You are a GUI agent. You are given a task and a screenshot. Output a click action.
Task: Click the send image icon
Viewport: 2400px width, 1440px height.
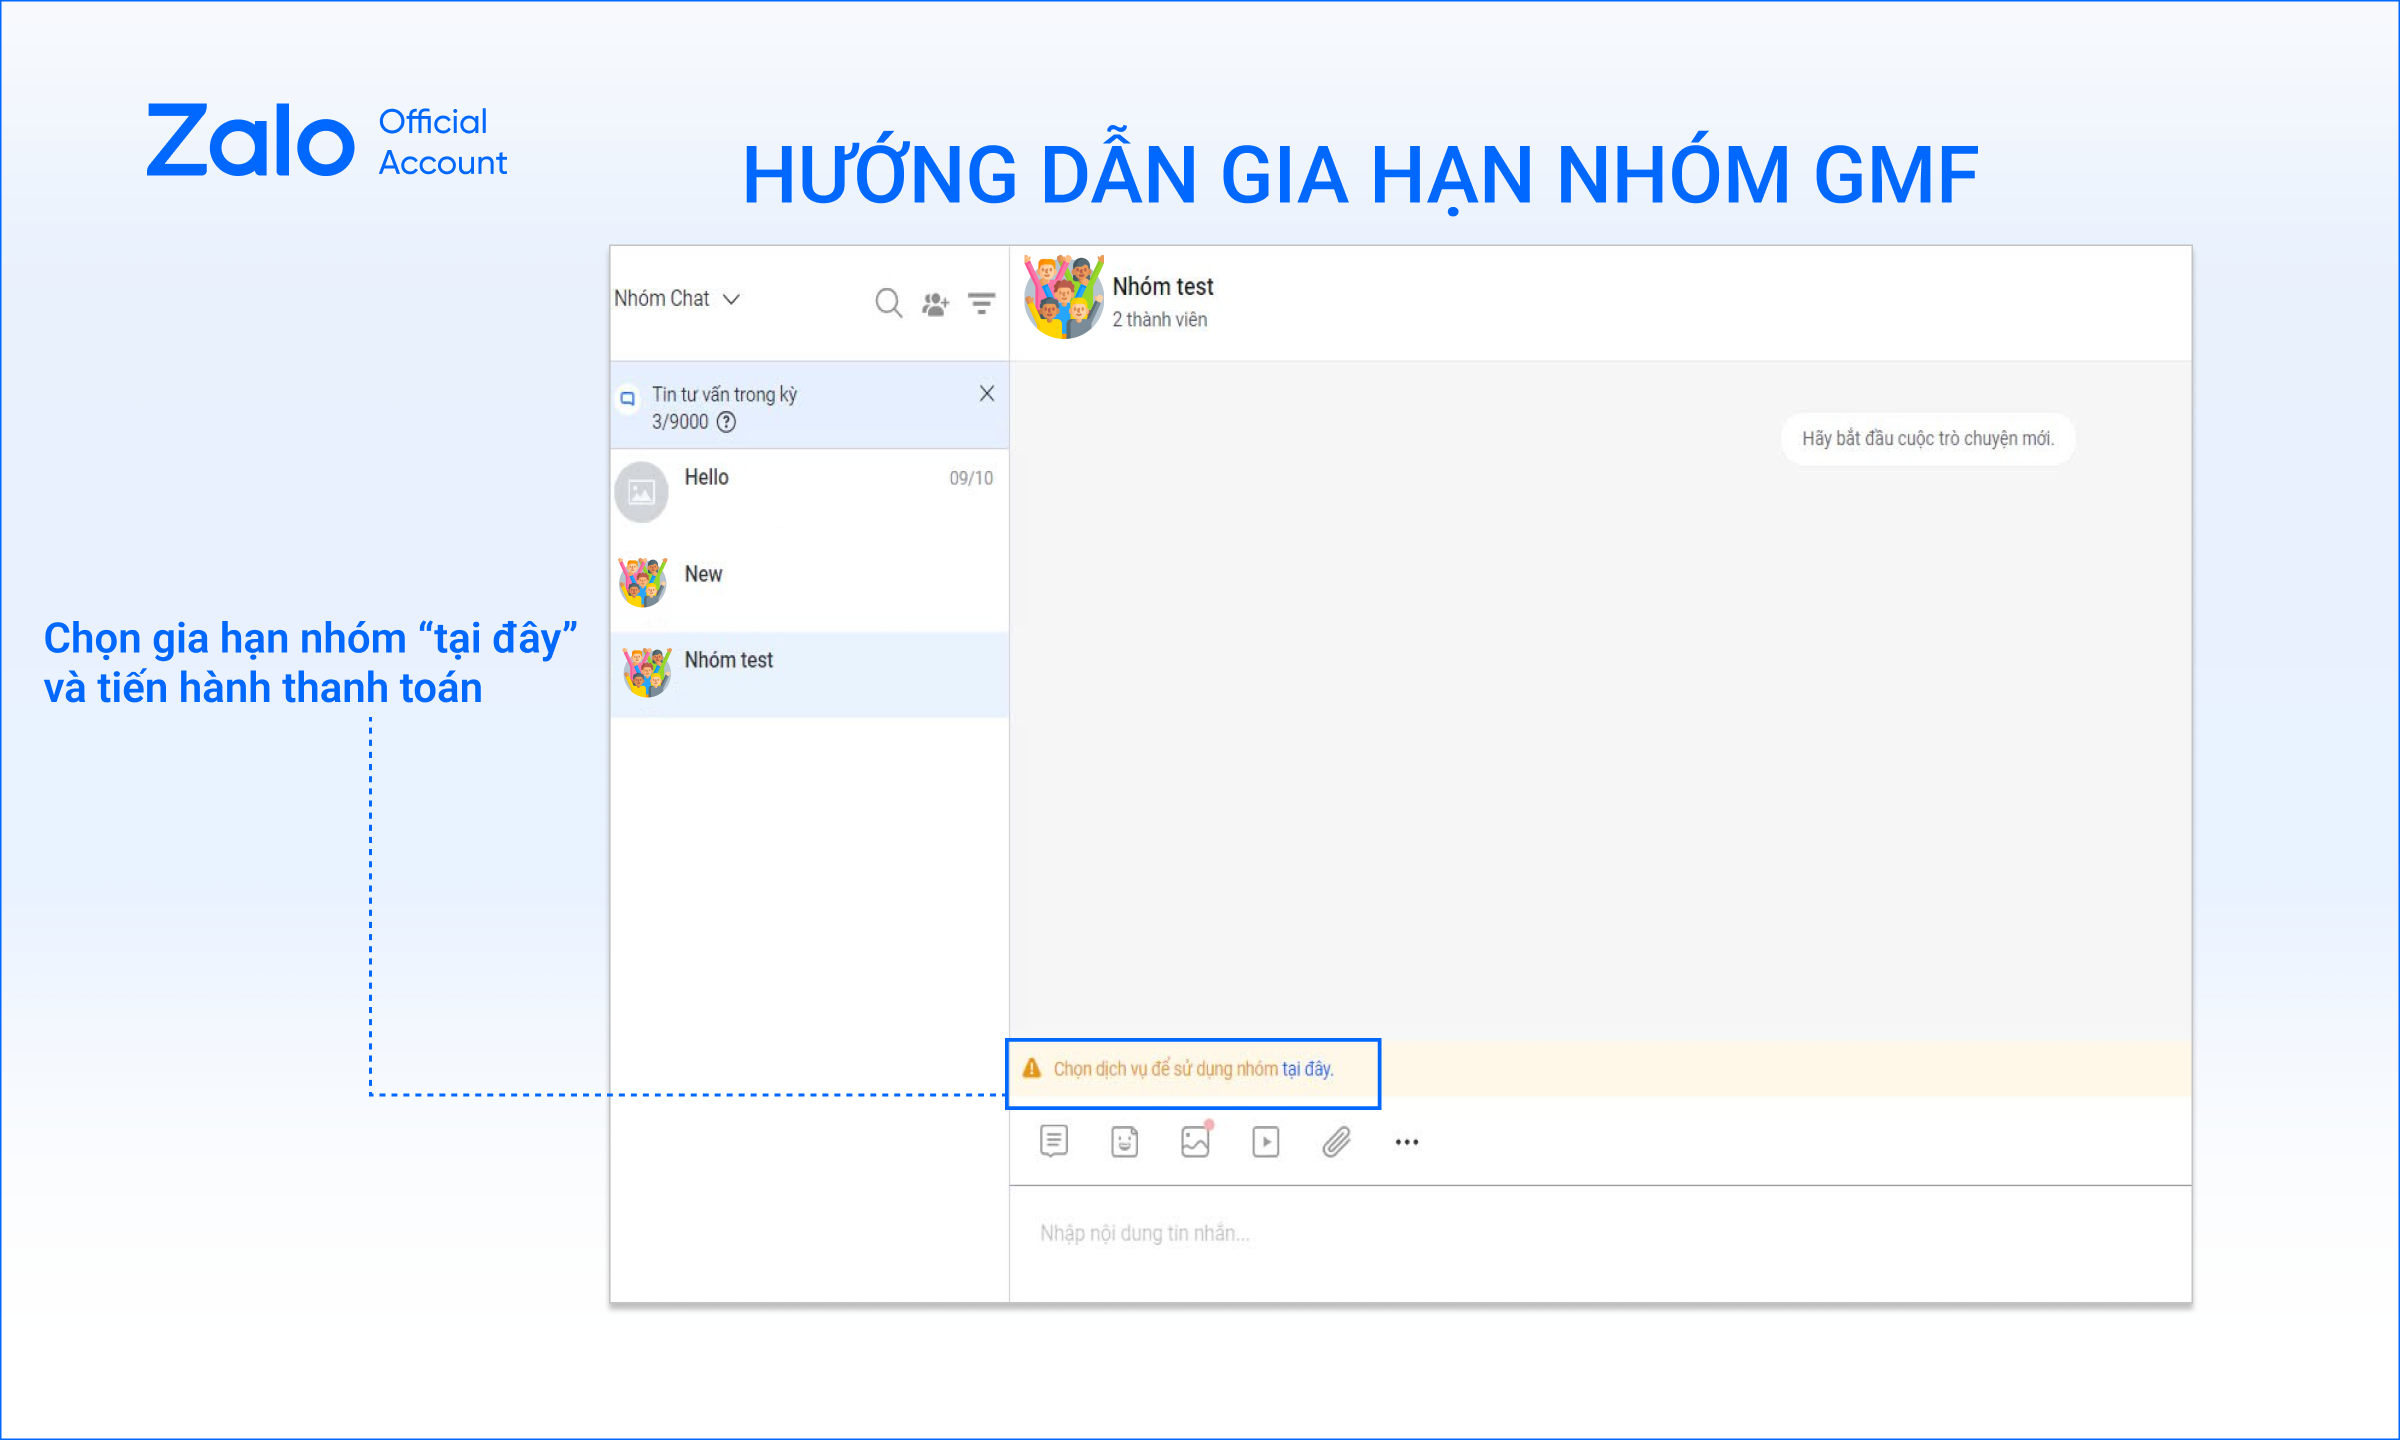[x=1195, y=1140]
